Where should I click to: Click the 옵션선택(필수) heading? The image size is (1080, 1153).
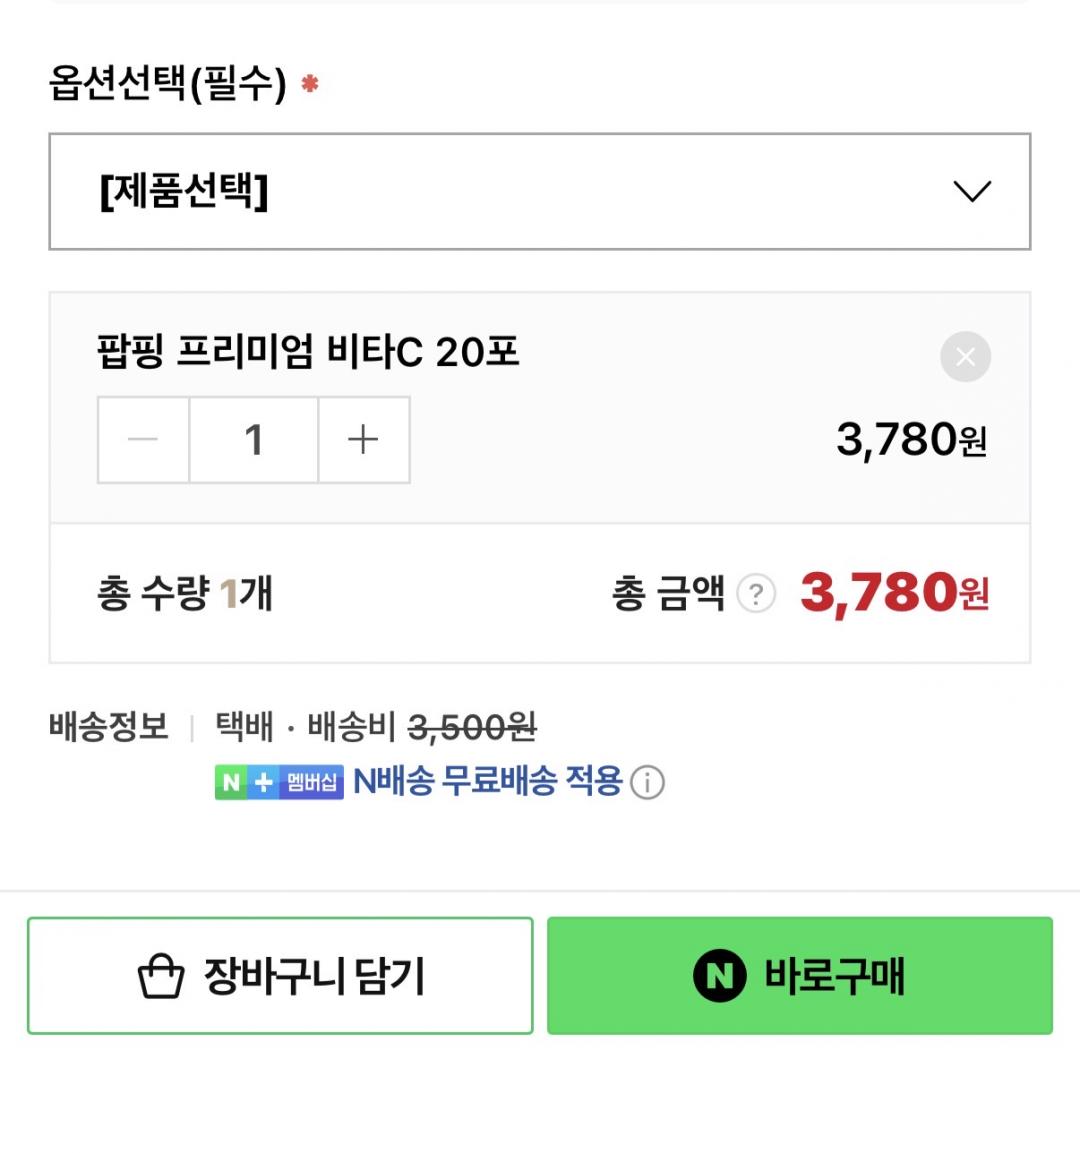tap(168, 83)
